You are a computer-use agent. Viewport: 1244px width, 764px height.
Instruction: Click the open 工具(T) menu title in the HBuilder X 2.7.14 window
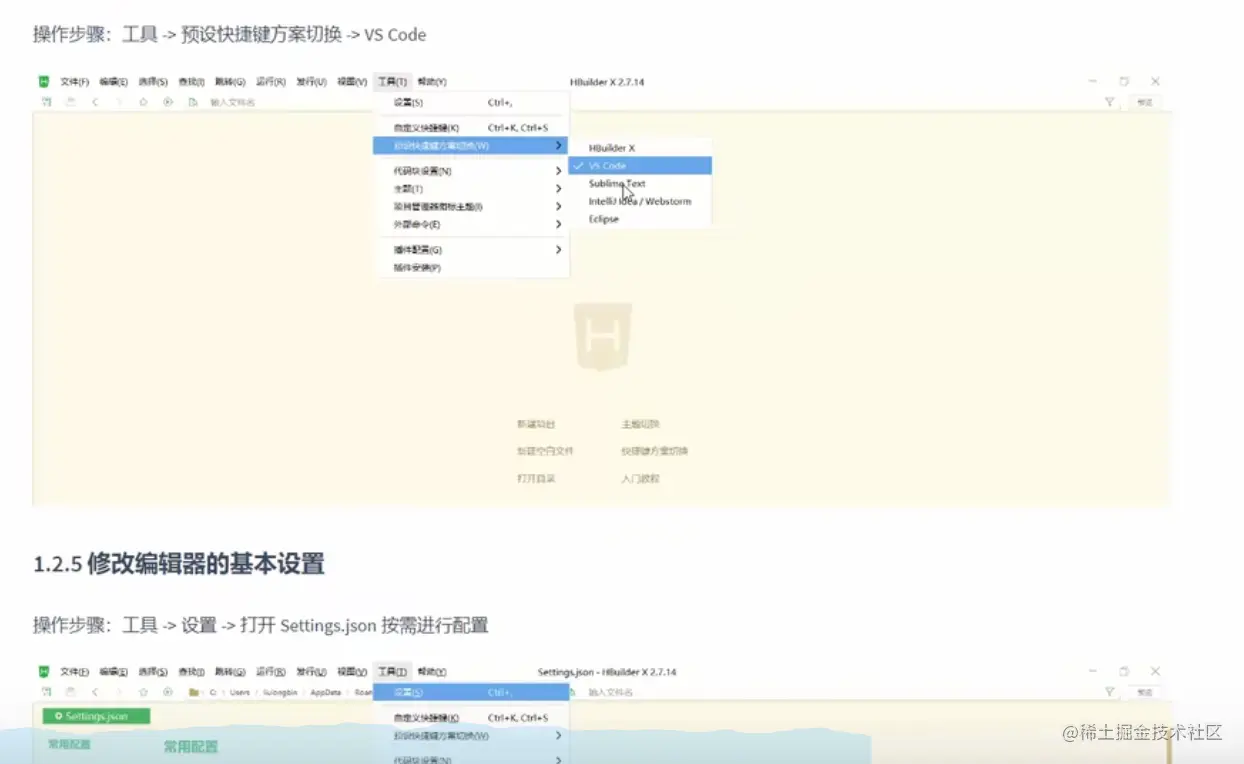[392, 82]
